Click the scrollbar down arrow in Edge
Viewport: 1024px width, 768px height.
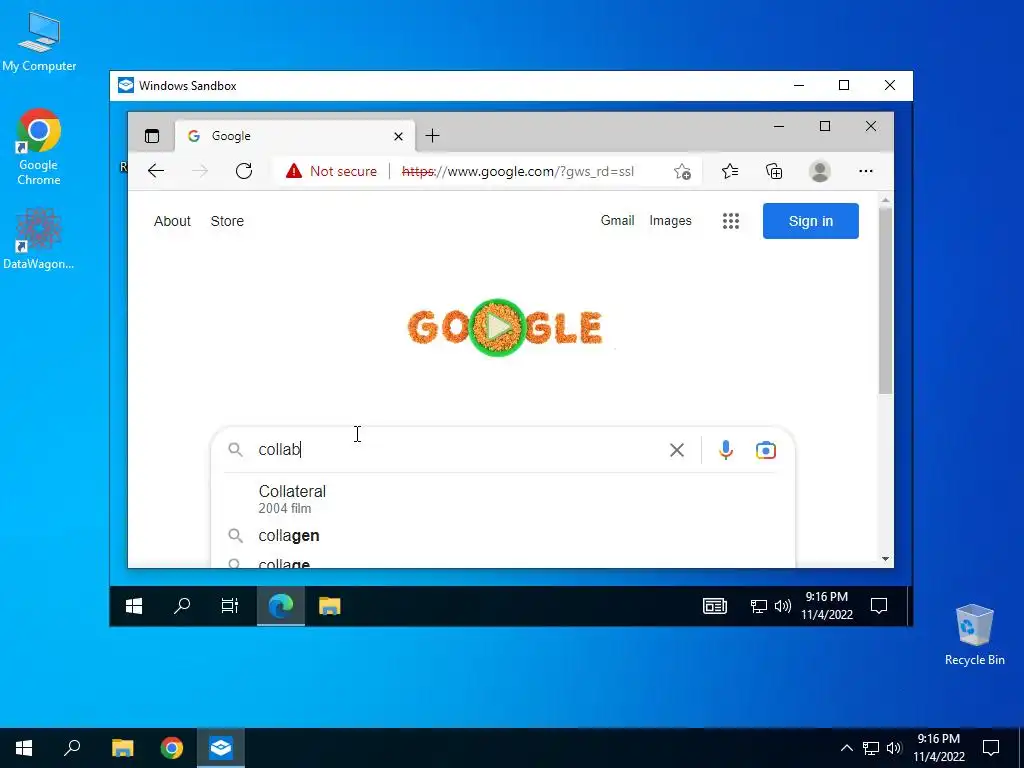point(886,559)
